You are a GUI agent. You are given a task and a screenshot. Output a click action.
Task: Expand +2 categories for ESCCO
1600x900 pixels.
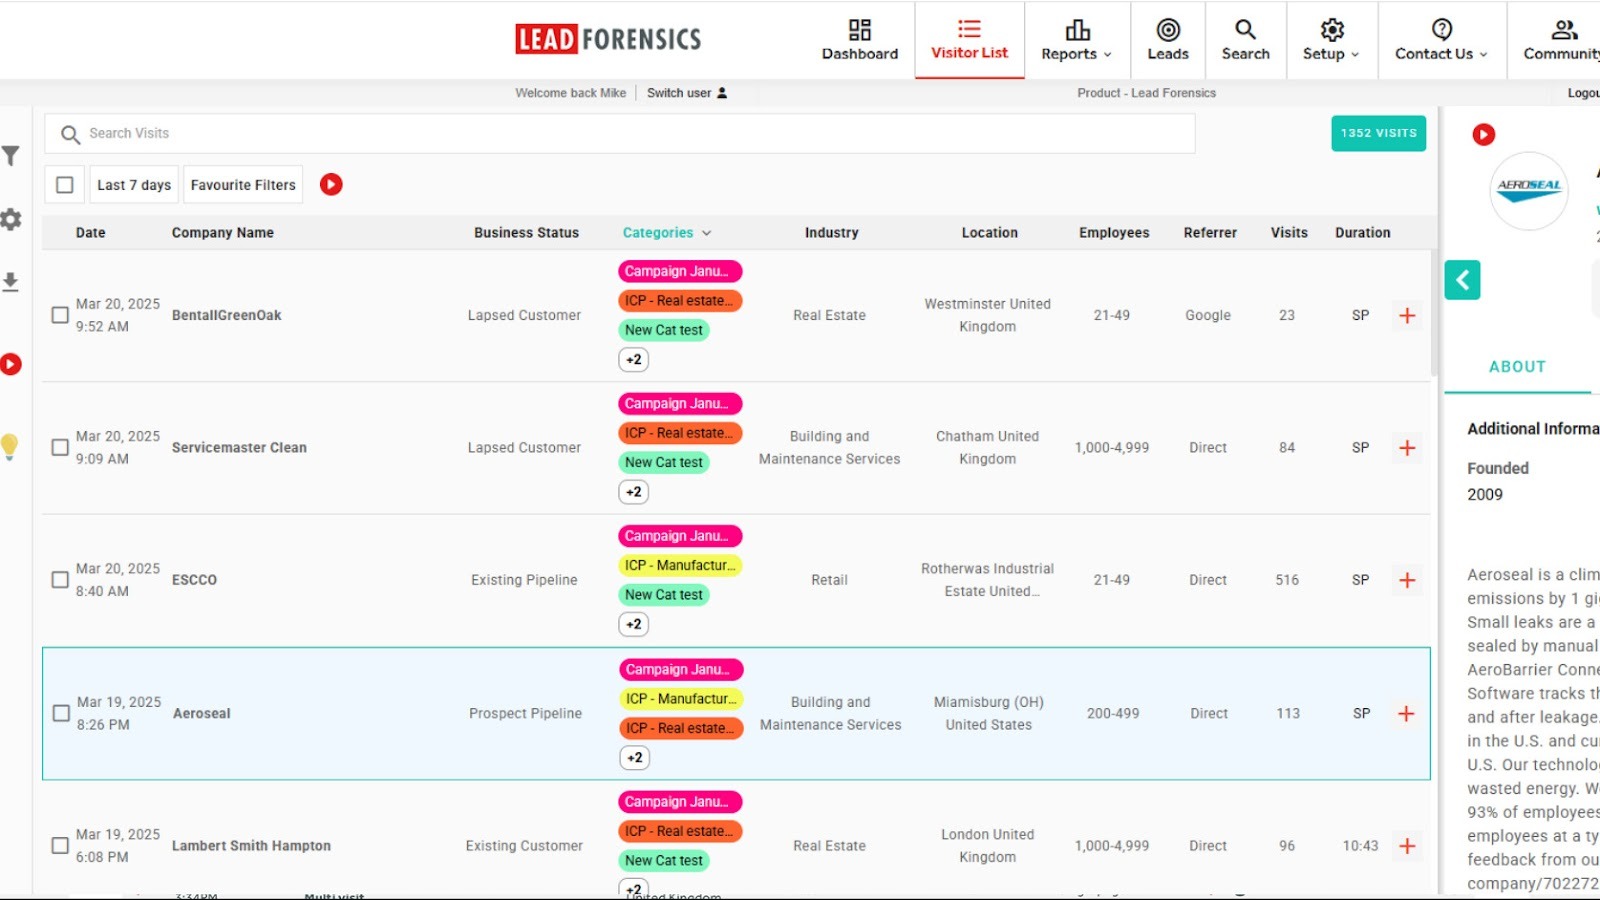[x=634, y=624]
